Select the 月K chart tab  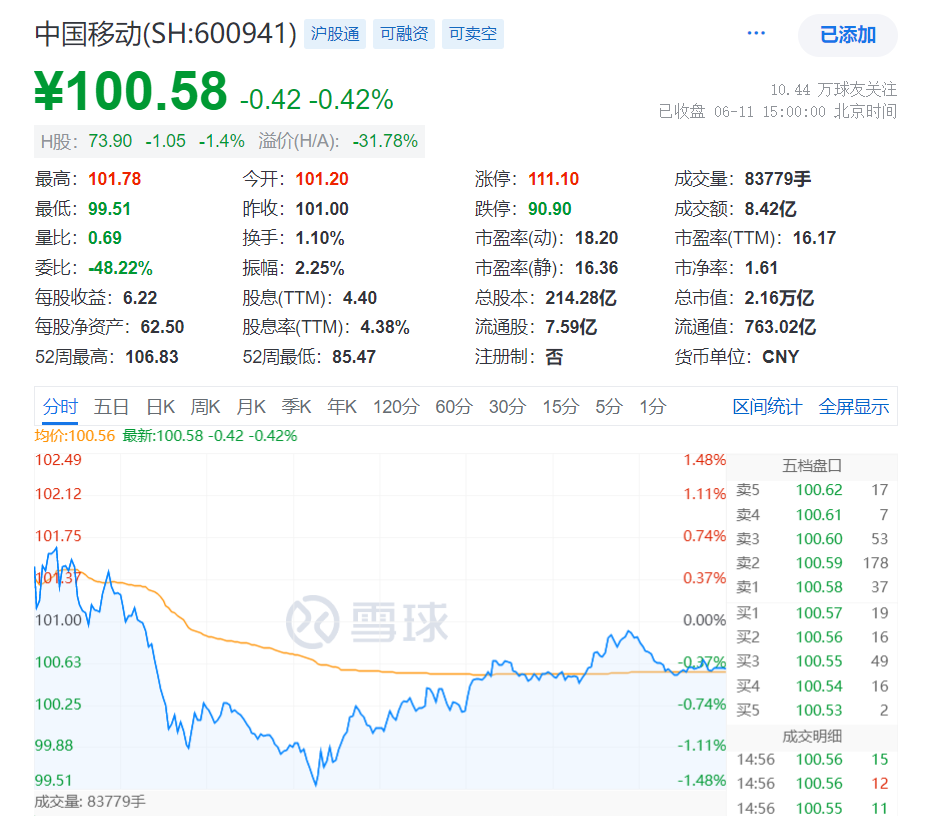251,407
